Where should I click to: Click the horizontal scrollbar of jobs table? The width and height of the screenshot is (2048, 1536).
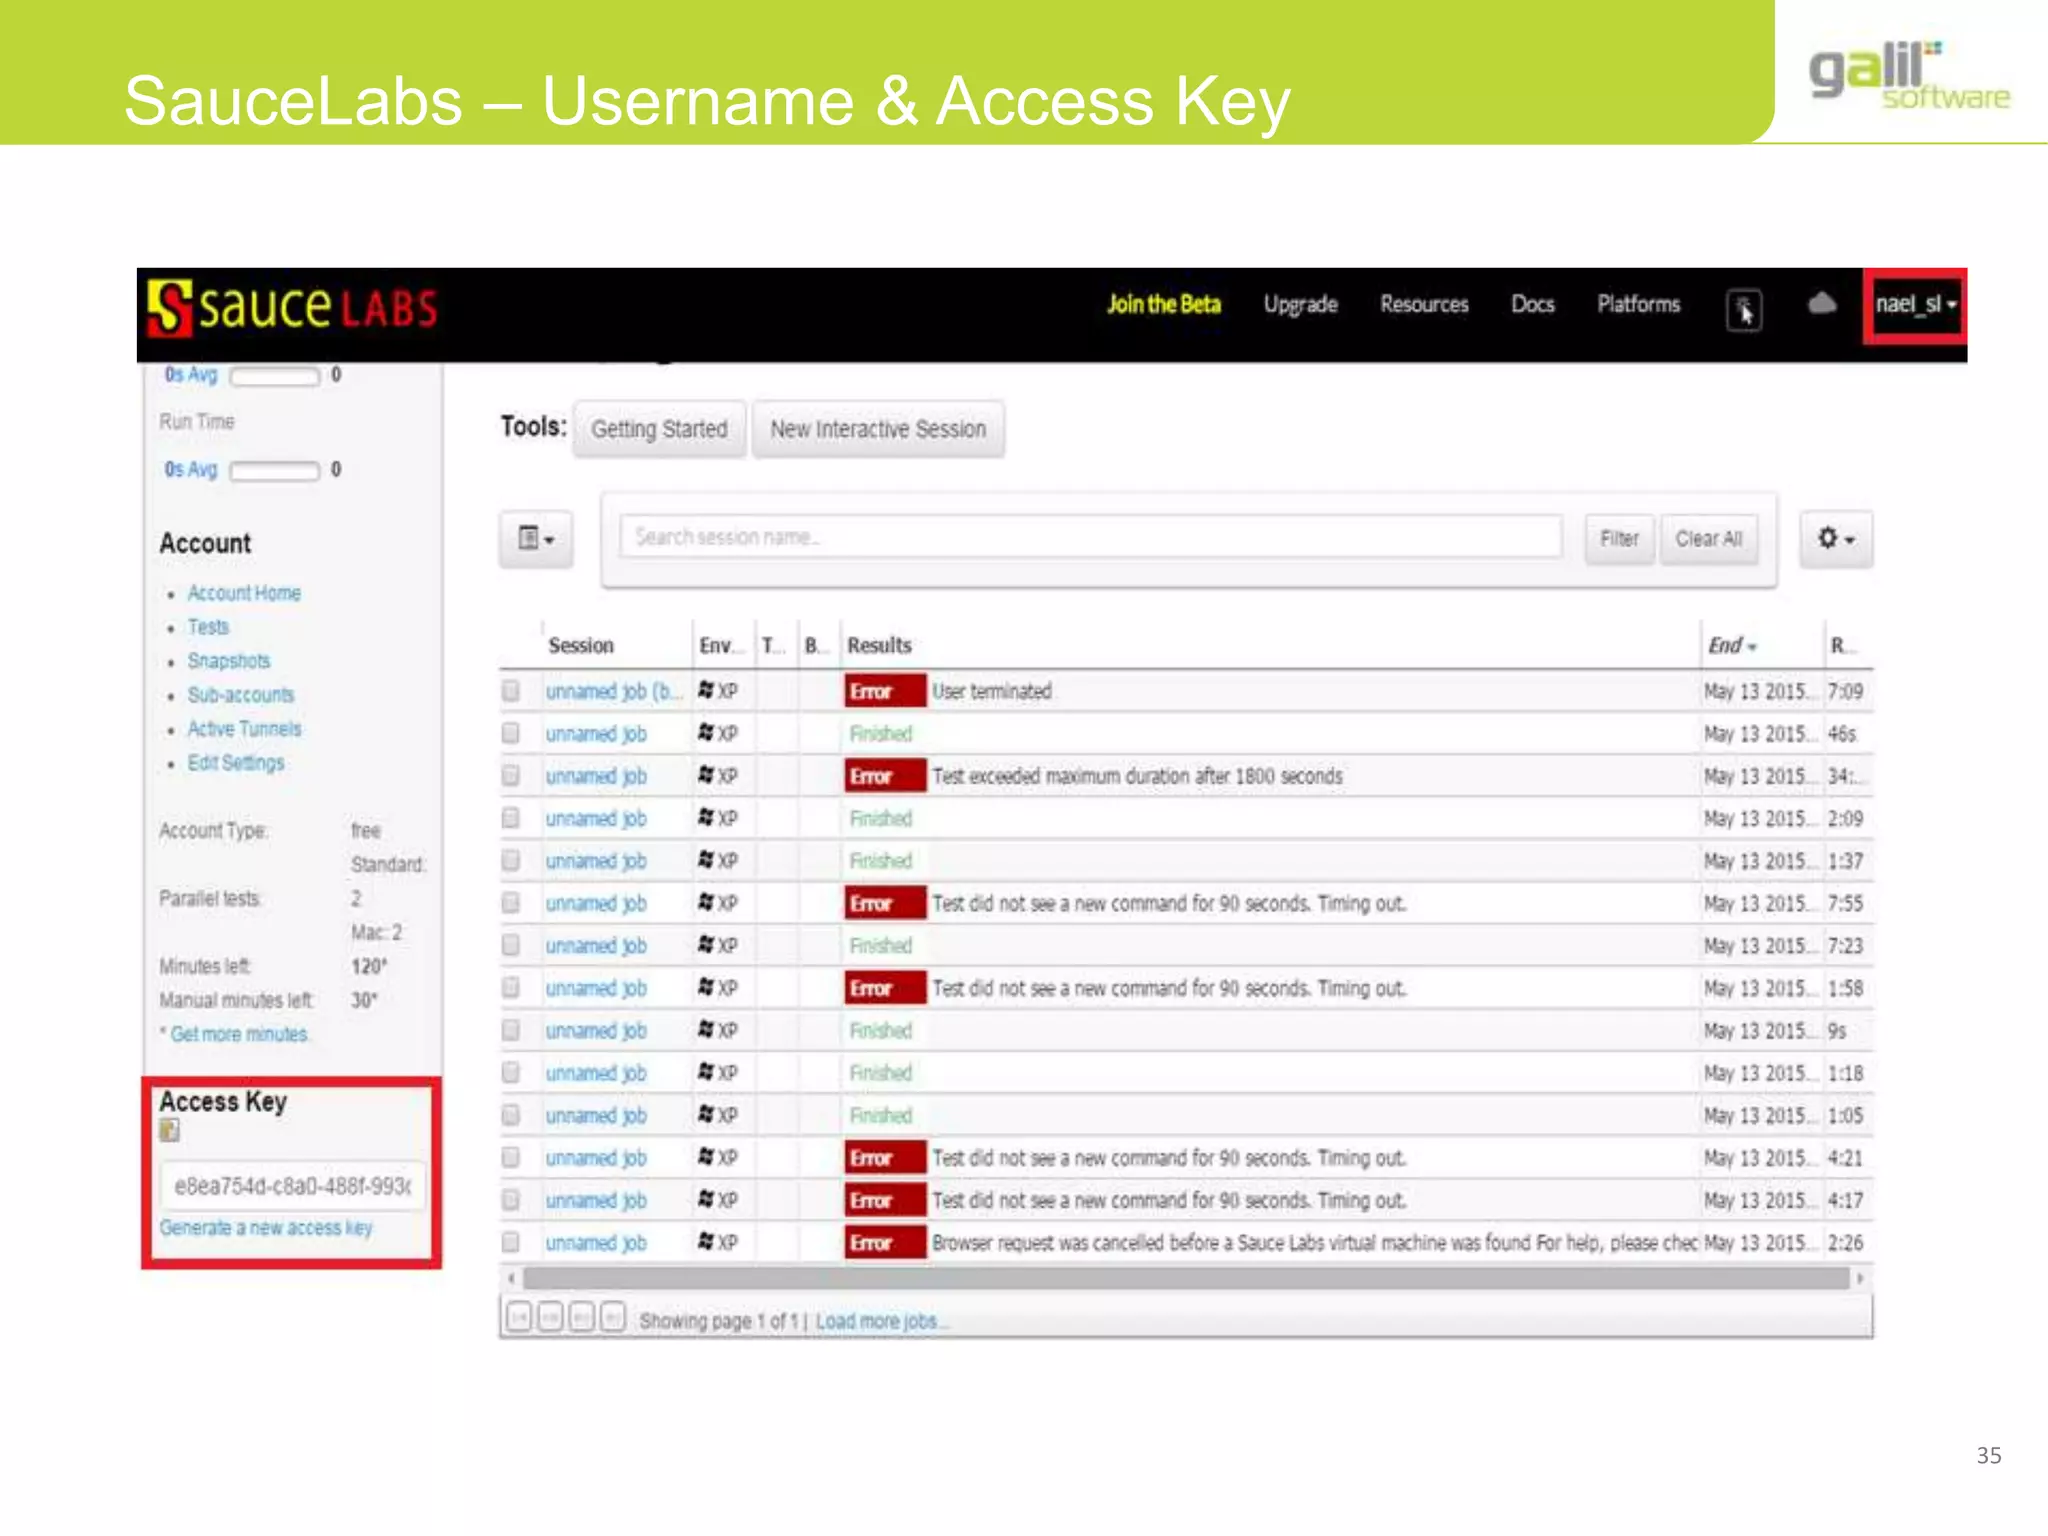[1186, 1278]
